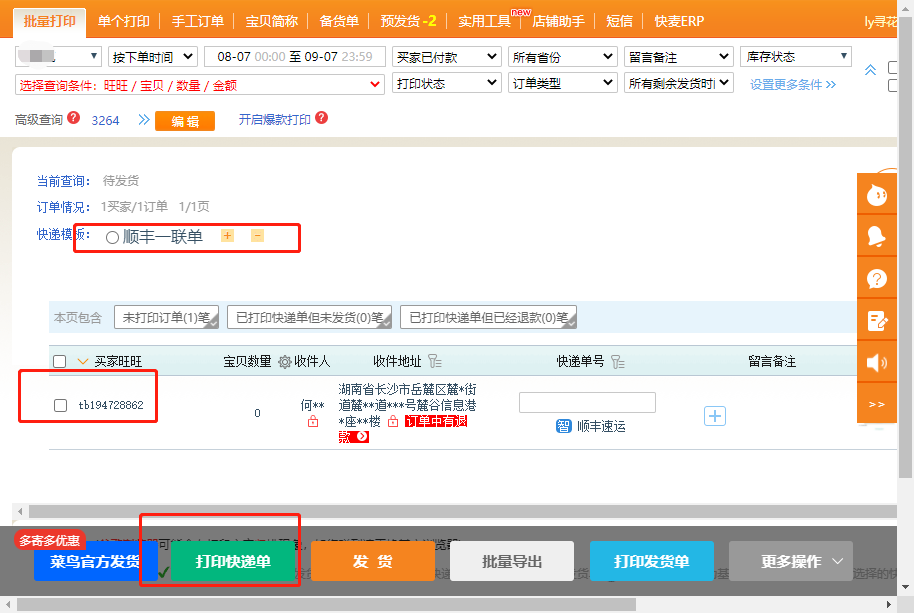Click the 菜鸟官方发货 button

click(95, 561)
